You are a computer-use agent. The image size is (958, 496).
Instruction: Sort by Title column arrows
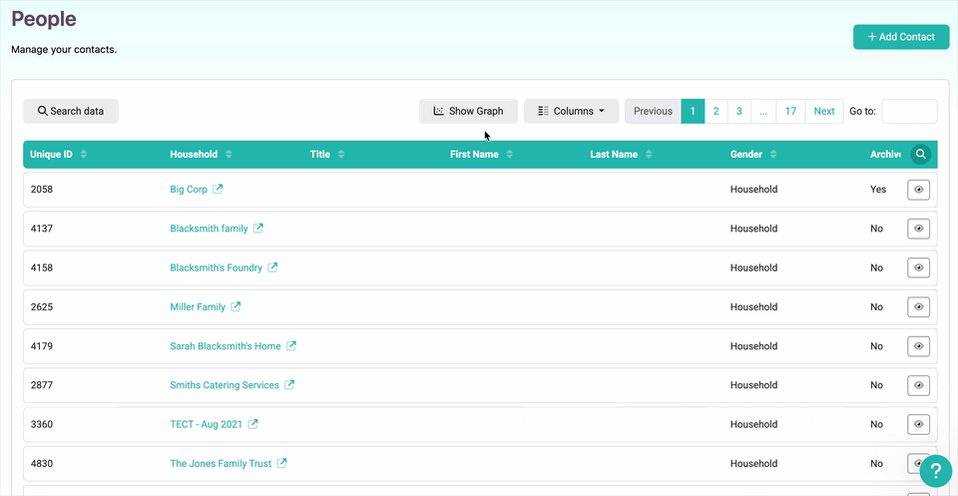[x=341, y=155]
